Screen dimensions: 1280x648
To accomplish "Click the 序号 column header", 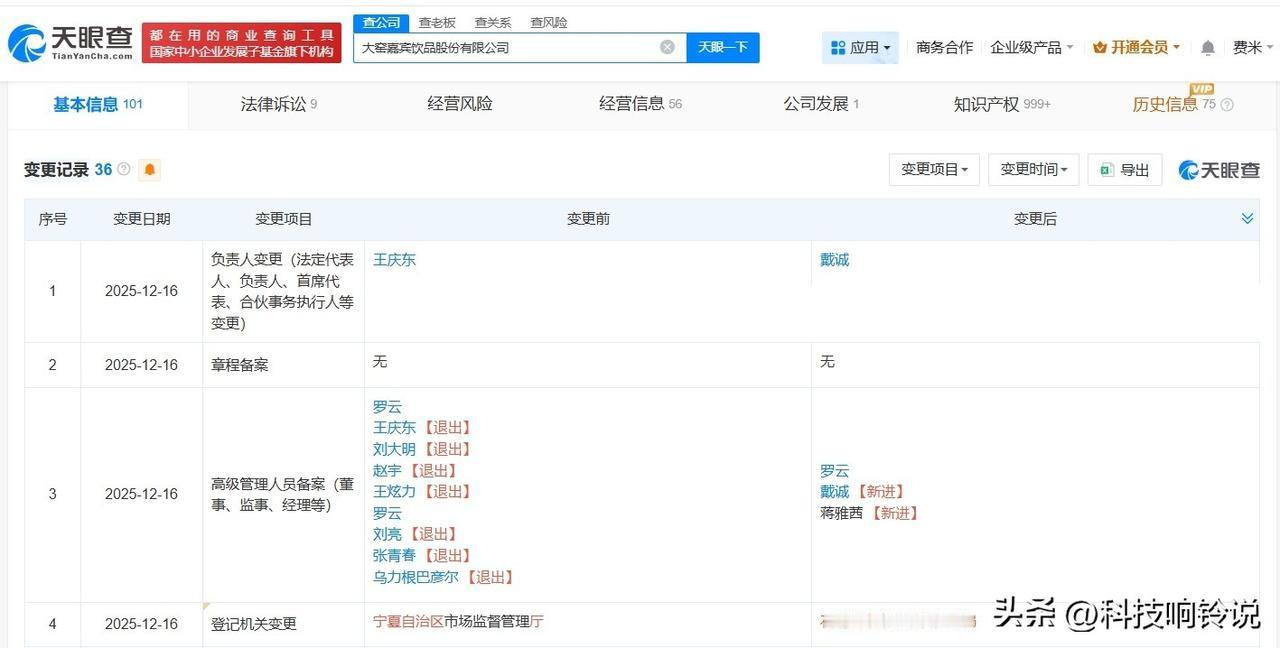I will [52, 219].
